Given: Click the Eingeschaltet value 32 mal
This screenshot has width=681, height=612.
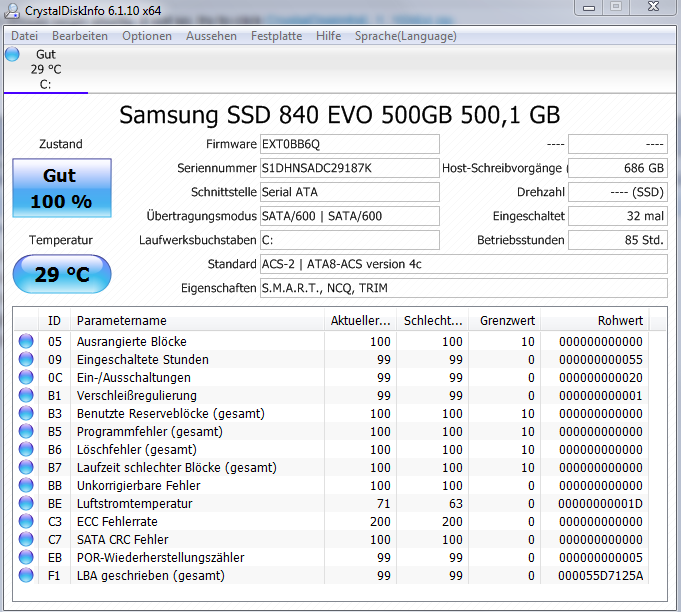Looking at the screenshot, I should coord(618,216).
